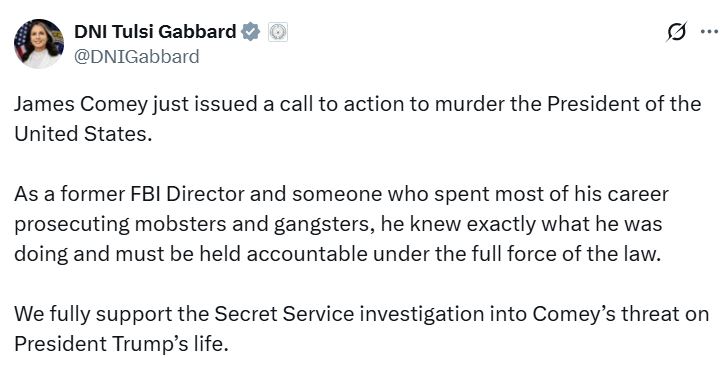Open the DNI Tulsi Gabbard display name link
726x373 pixels.
point(155,31)
